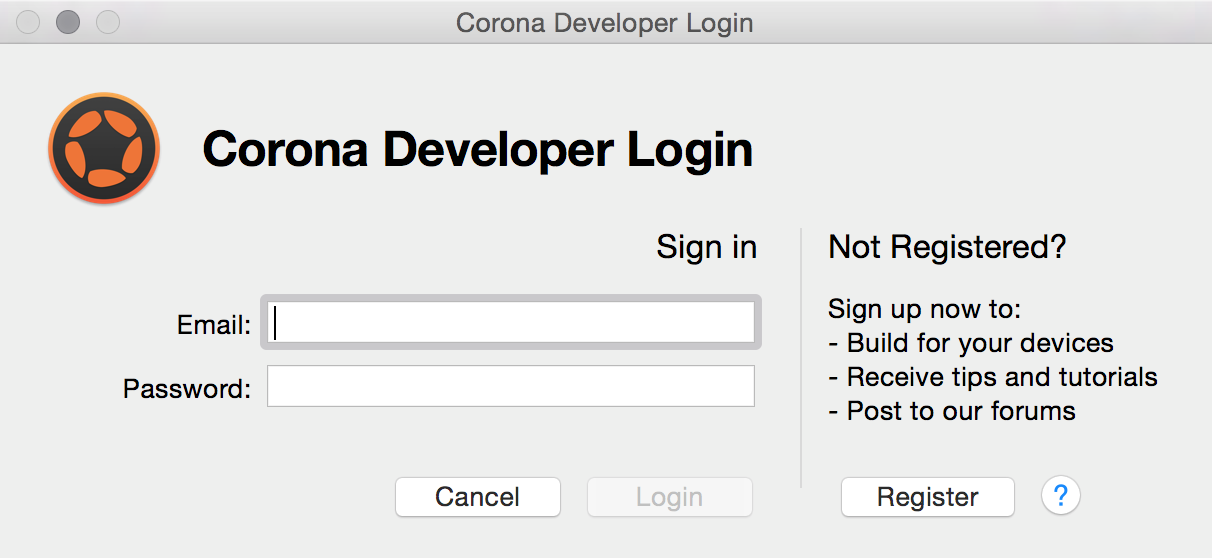Minimize the login window
1212x558 pixels.
click(68, 22)
